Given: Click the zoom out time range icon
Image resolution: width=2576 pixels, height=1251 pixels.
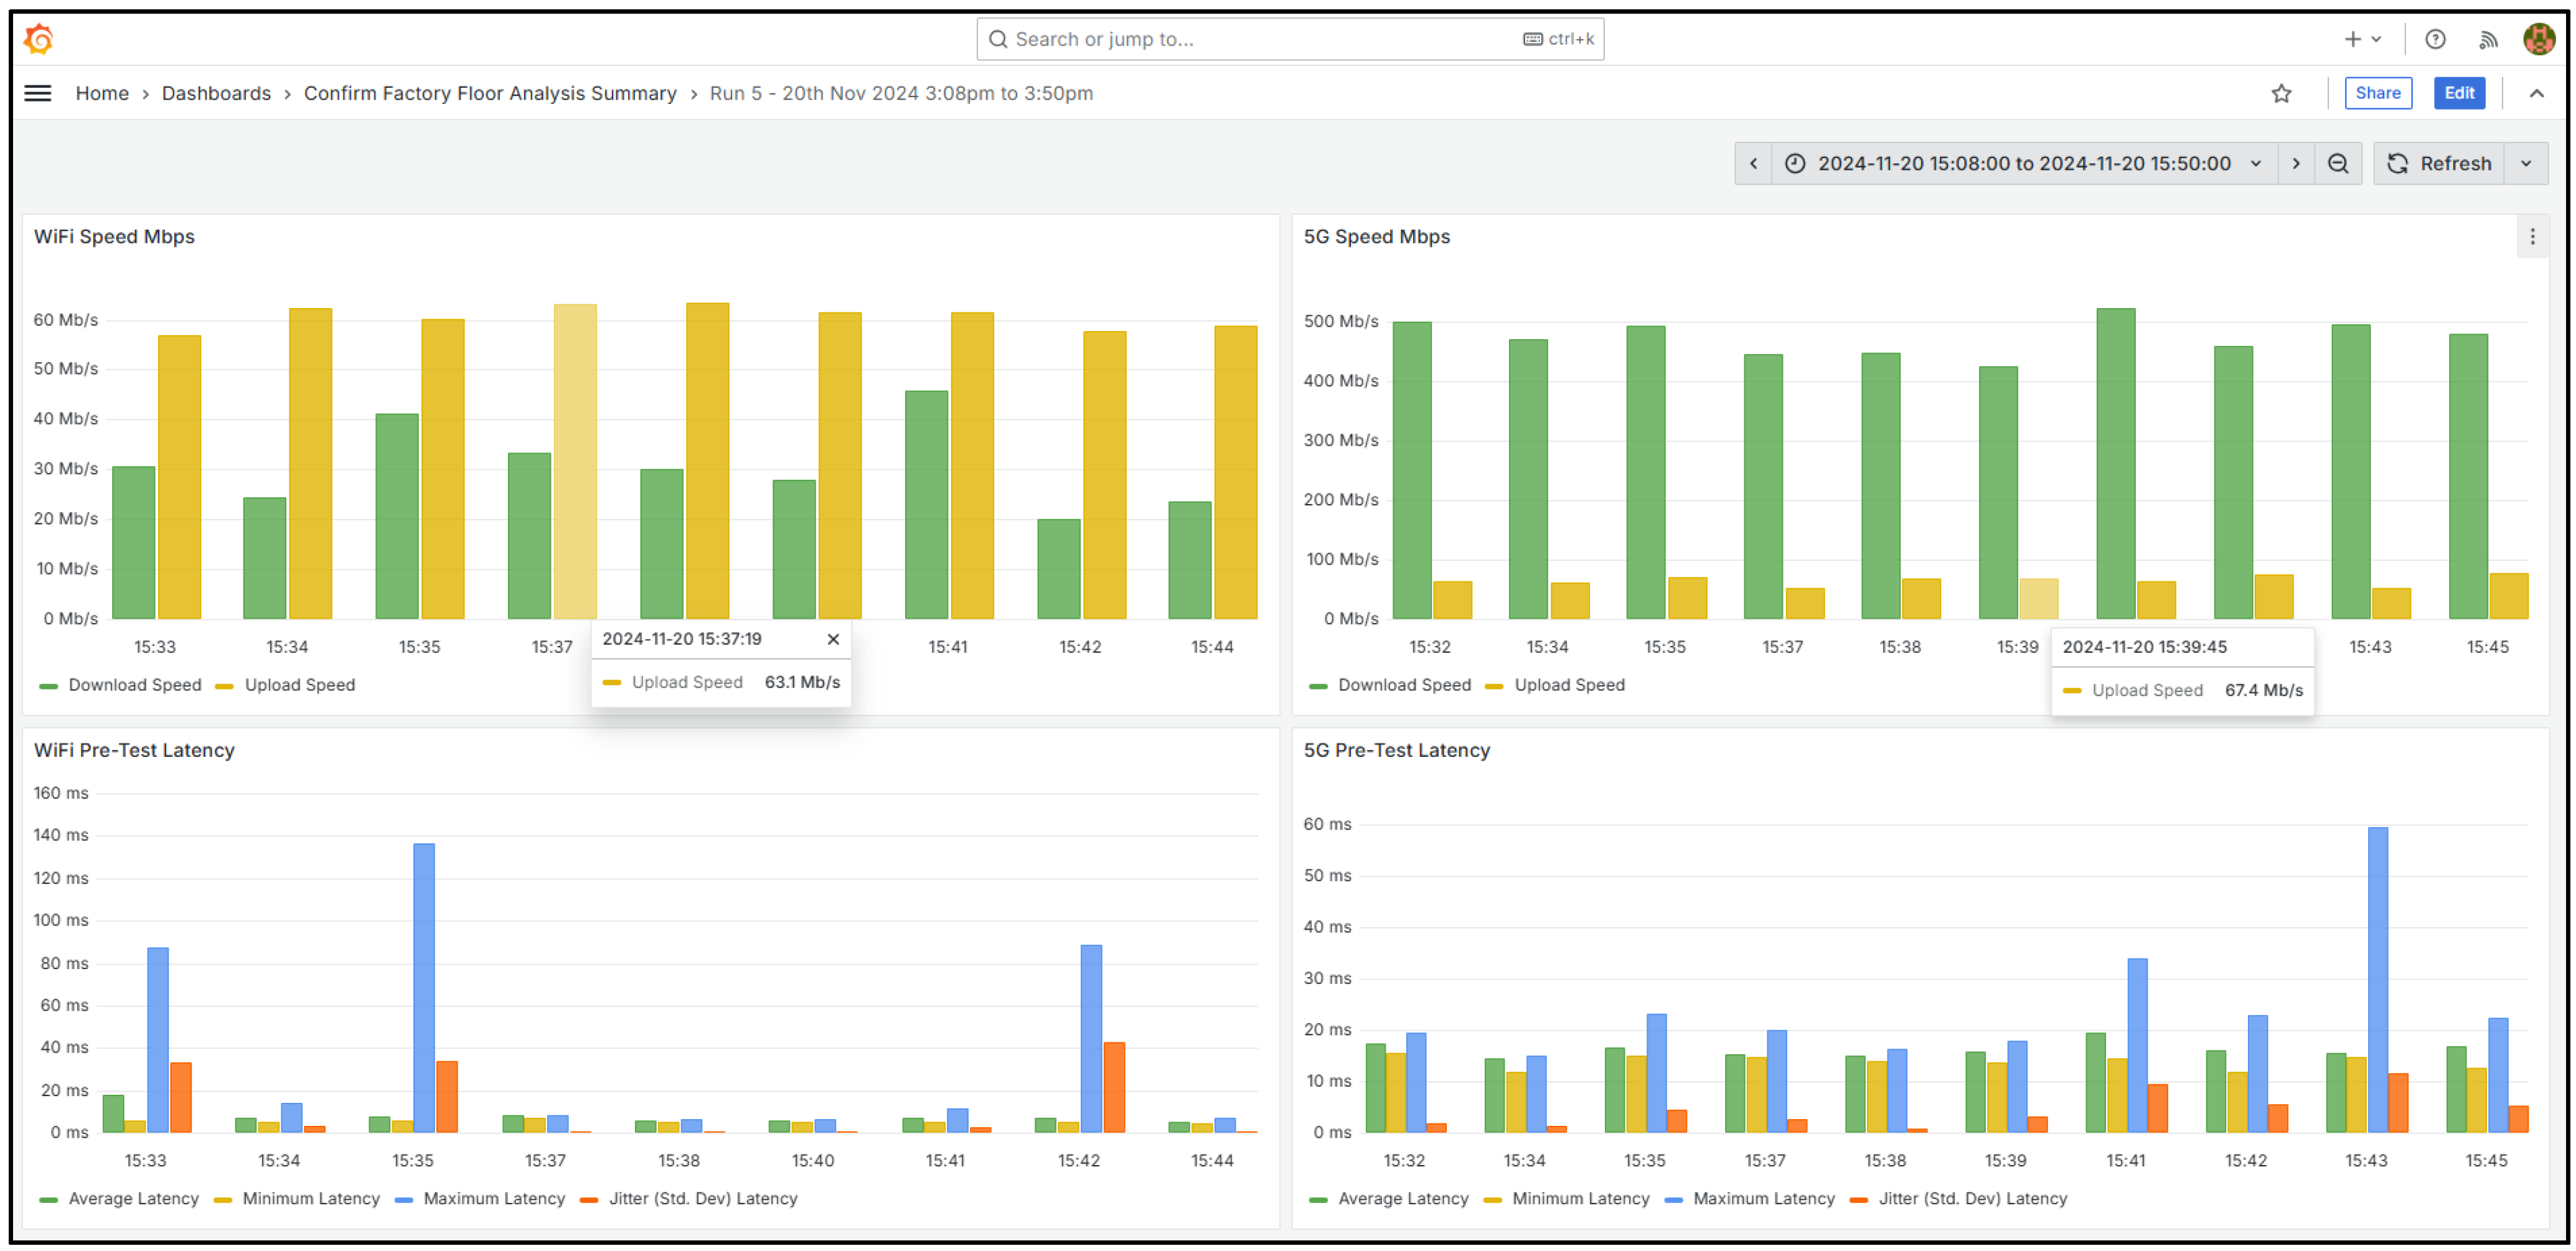Looking at the screenshot, I should click(2338, 163).
